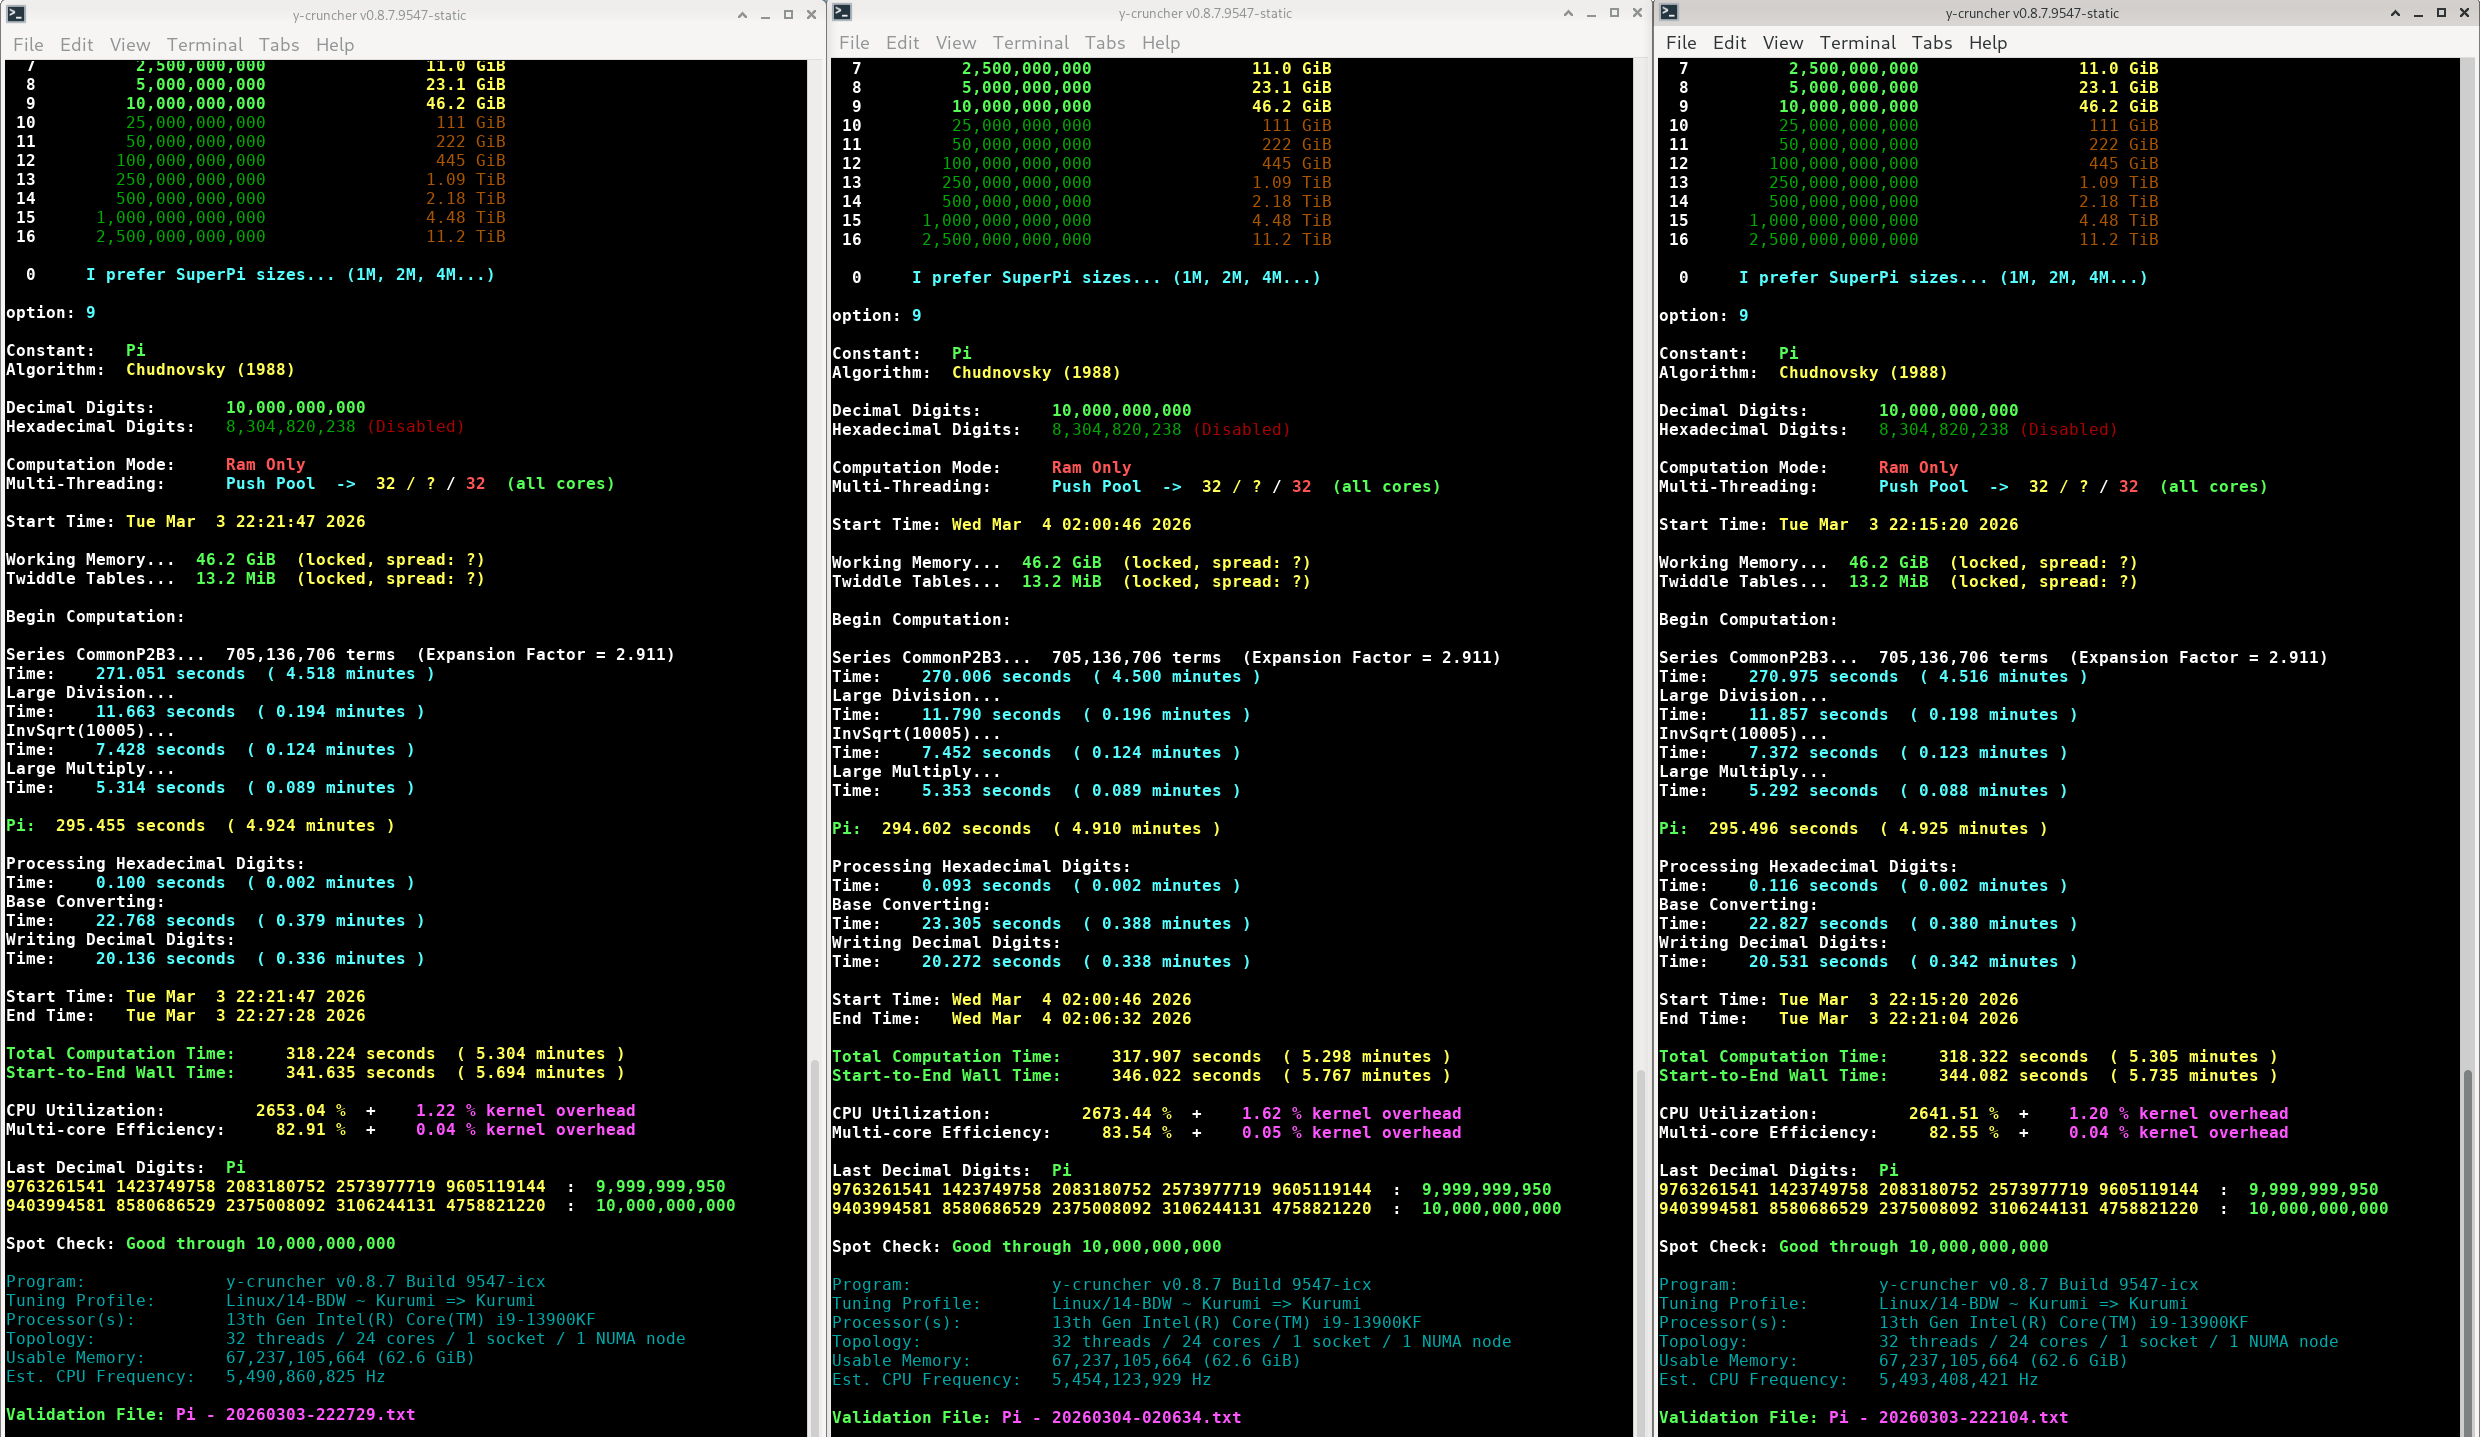Click the terminal icon in the left window's title bar
This screenshot has width=2480, height=1437.
16,15
